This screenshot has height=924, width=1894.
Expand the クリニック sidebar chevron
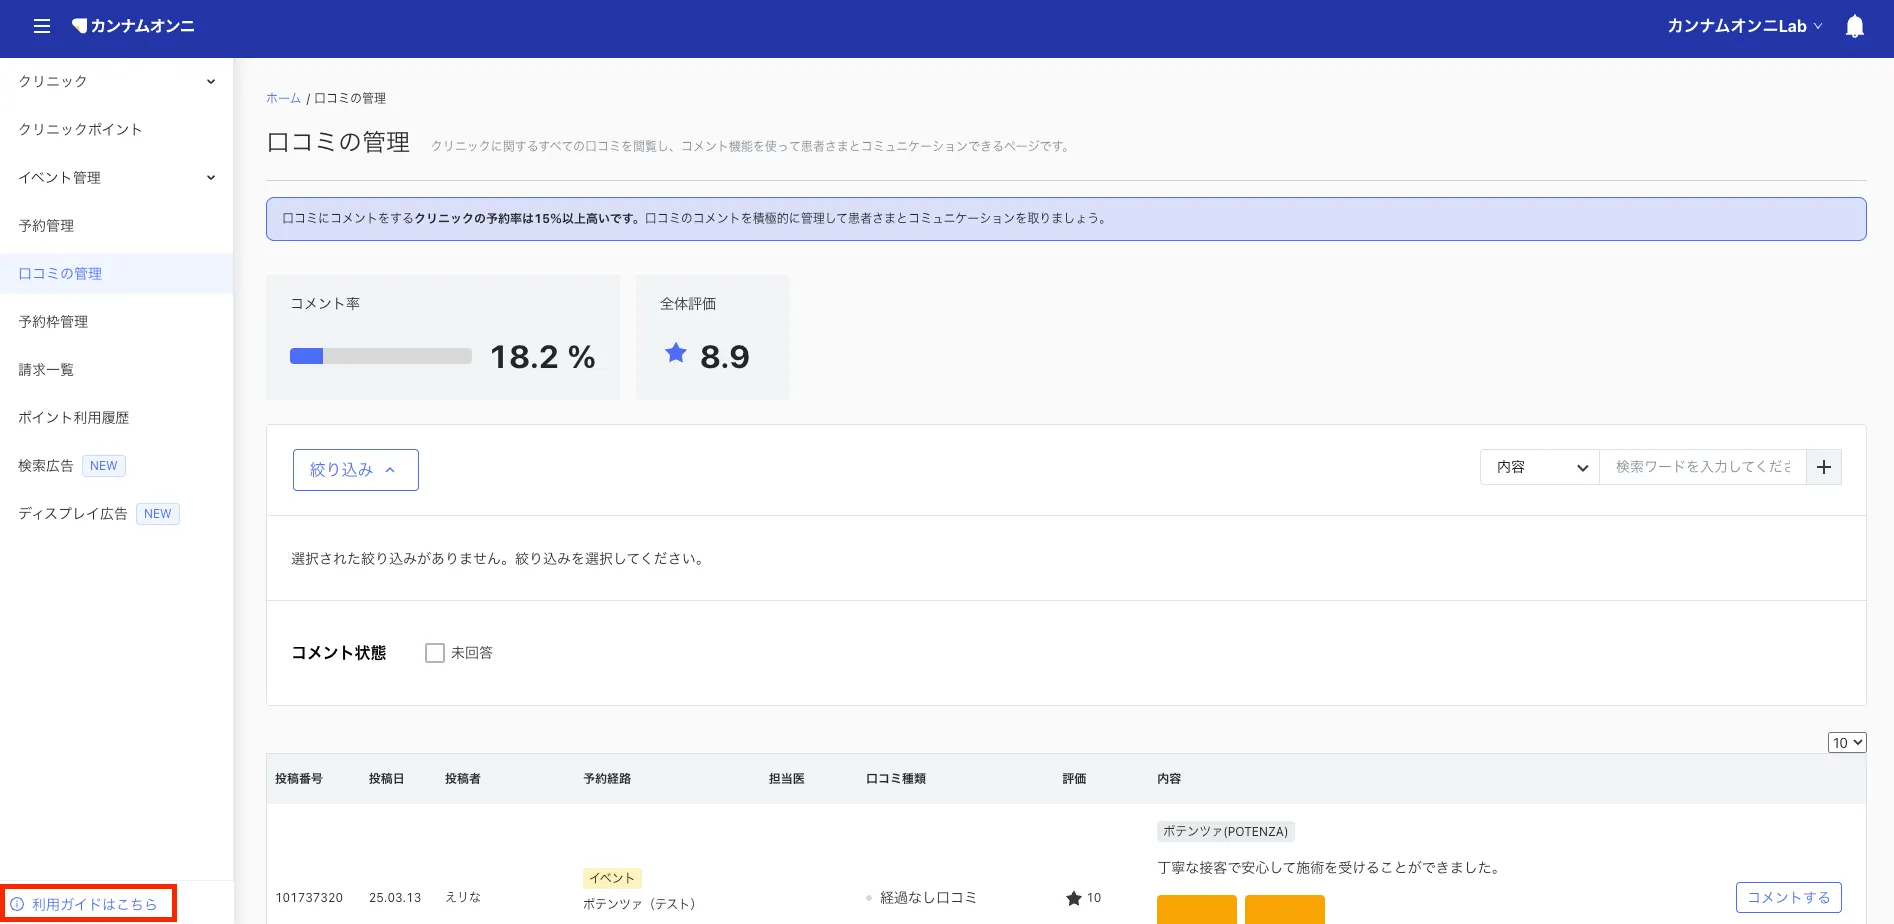click(x=211, y=82)
